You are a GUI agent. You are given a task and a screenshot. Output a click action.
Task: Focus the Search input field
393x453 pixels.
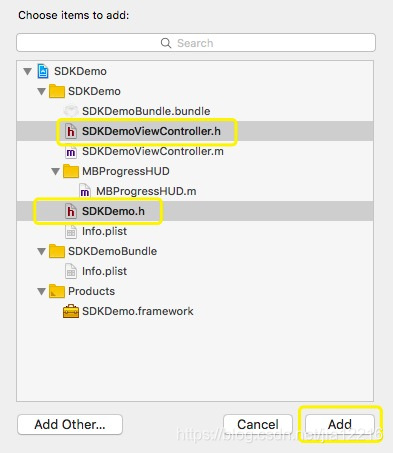196,43
